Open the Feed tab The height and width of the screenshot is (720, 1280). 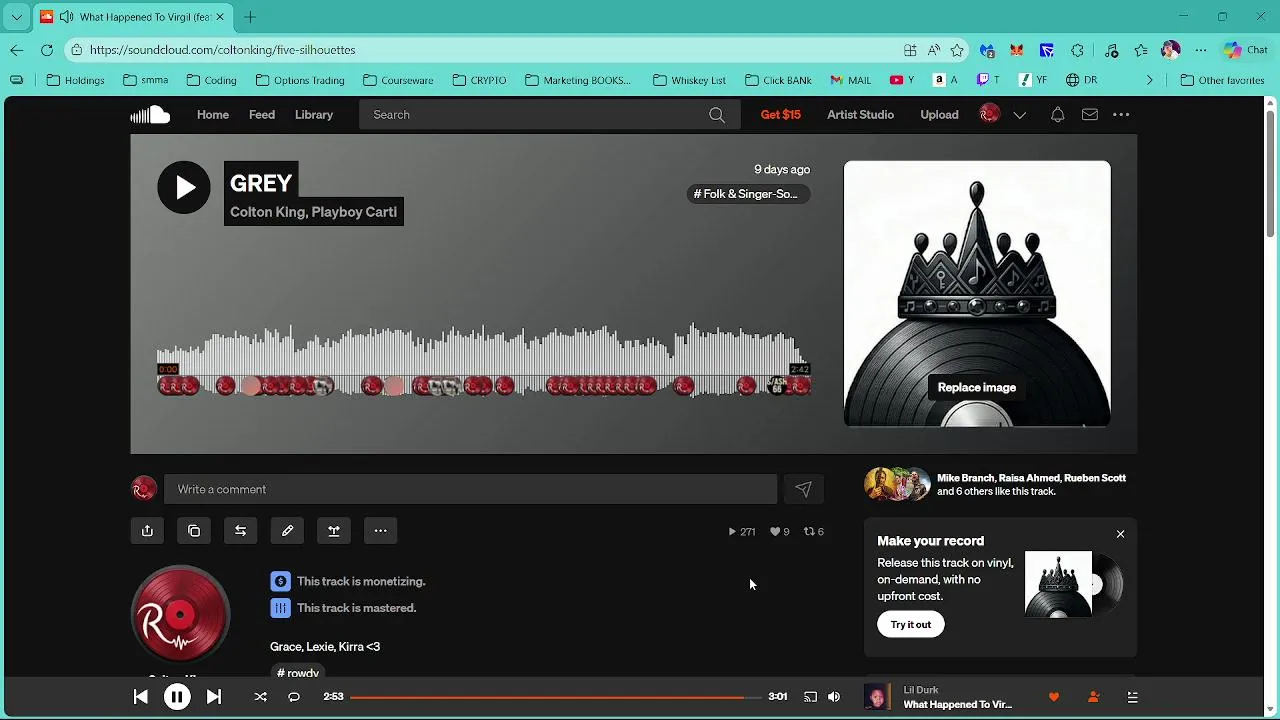tap(262, 115)
